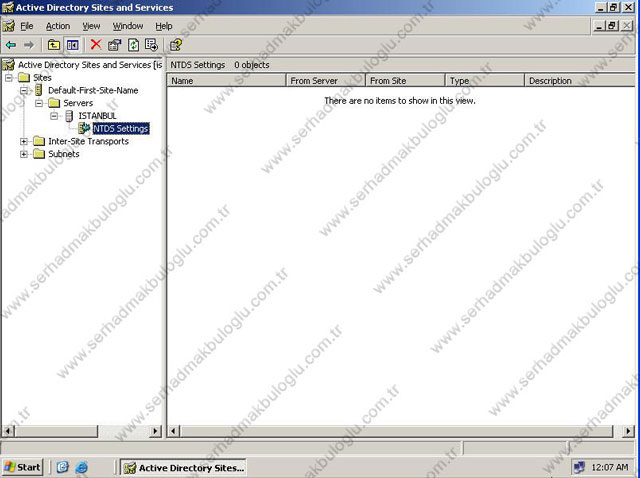Collapse the Default-First-Site-Name node
Image resolution: width=640 pixels, height=478 pixels.
(24, 90)
